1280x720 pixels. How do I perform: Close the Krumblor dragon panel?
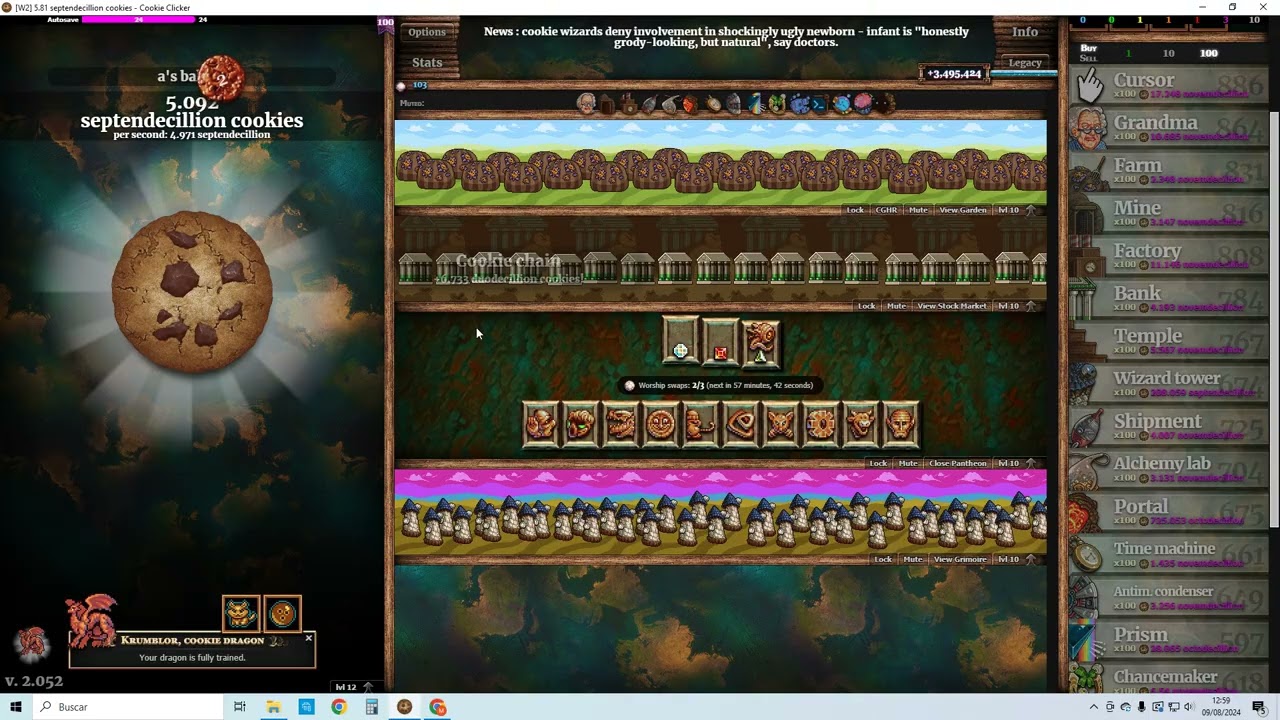(x=308, y=638)
